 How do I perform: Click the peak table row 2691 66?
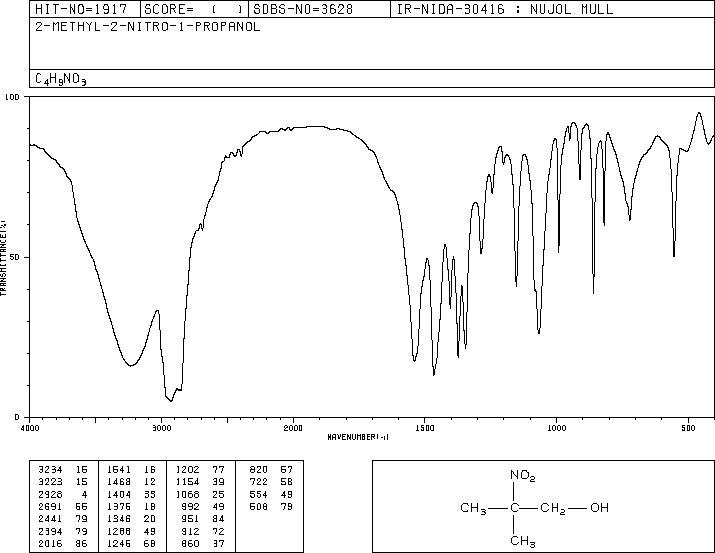tap(63, 506)
